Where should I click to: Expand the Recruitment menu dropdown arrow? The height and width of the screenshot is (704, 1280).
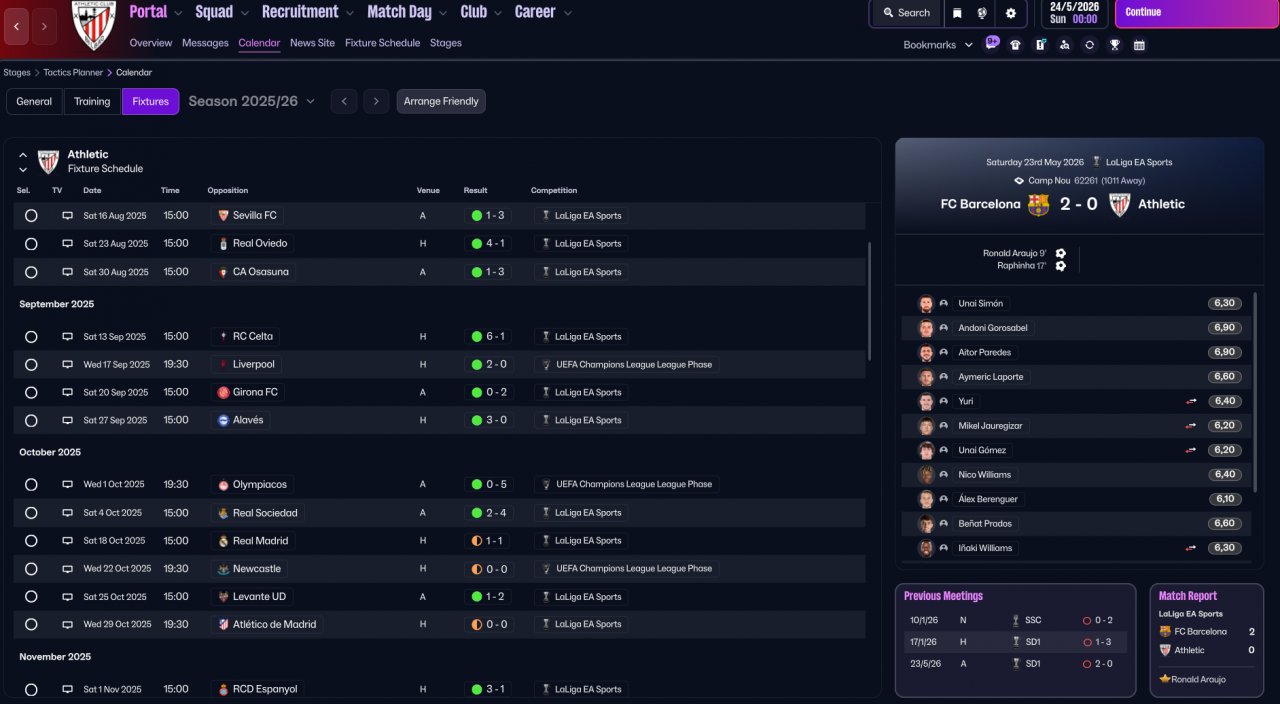[x=350, y=13]
